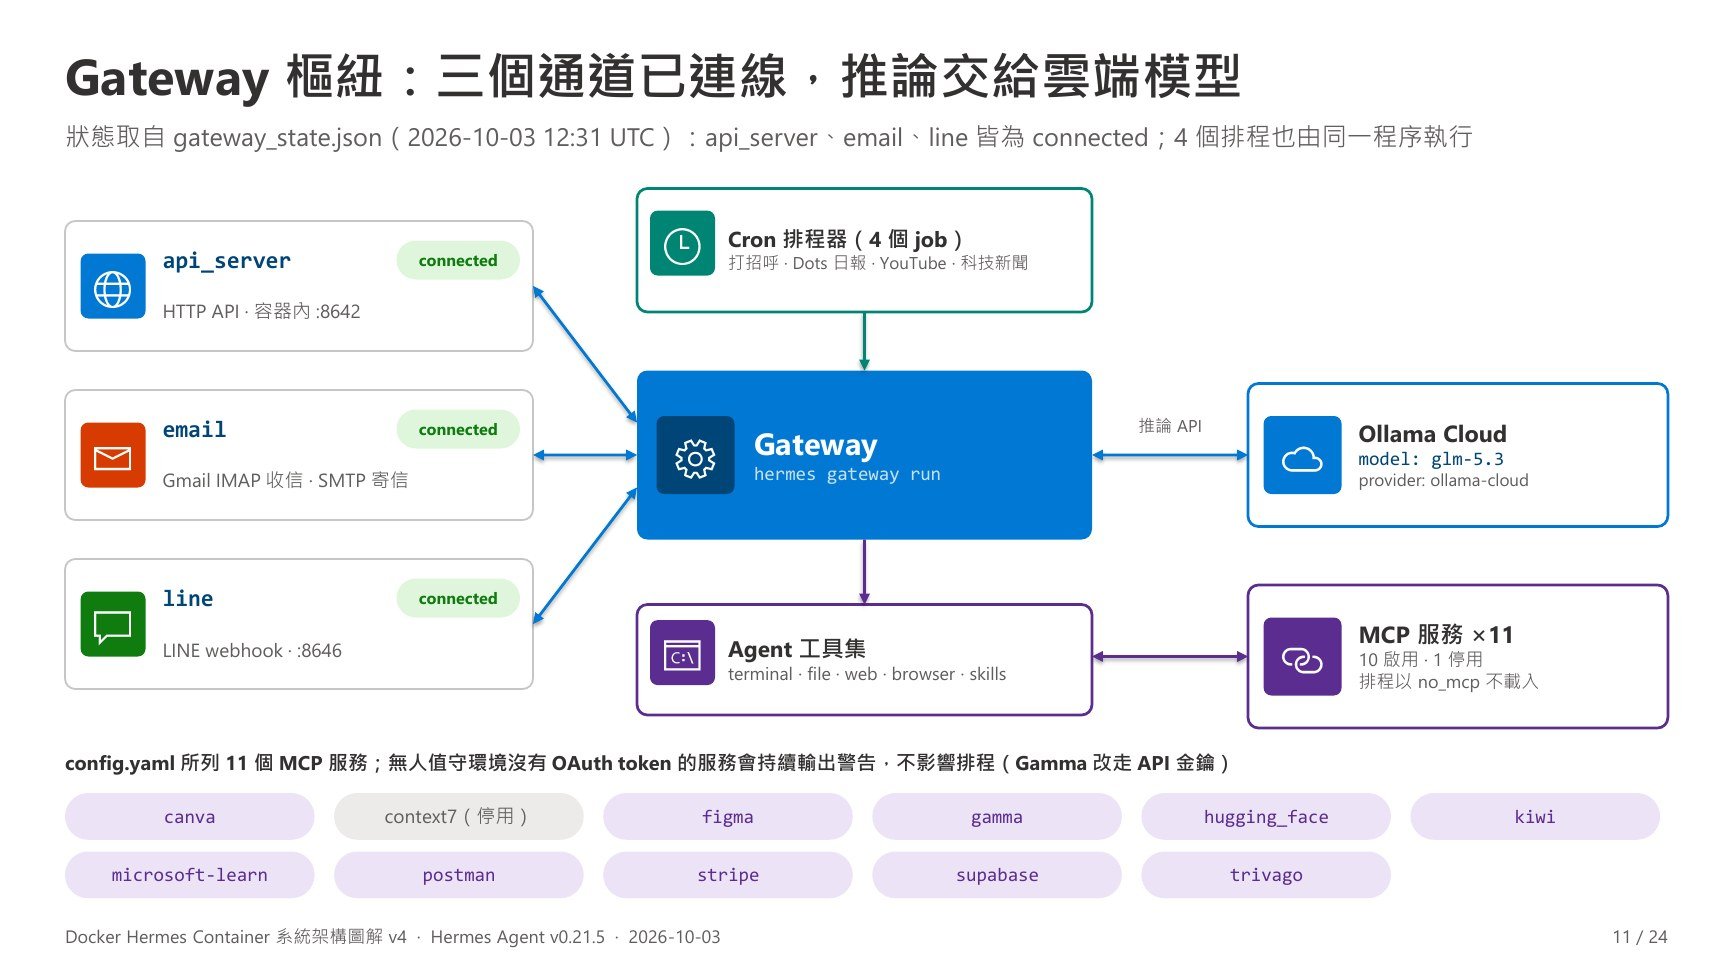
Task: Click 'provider: ollama-cloud' text
Action: (x=1443, y=480)
